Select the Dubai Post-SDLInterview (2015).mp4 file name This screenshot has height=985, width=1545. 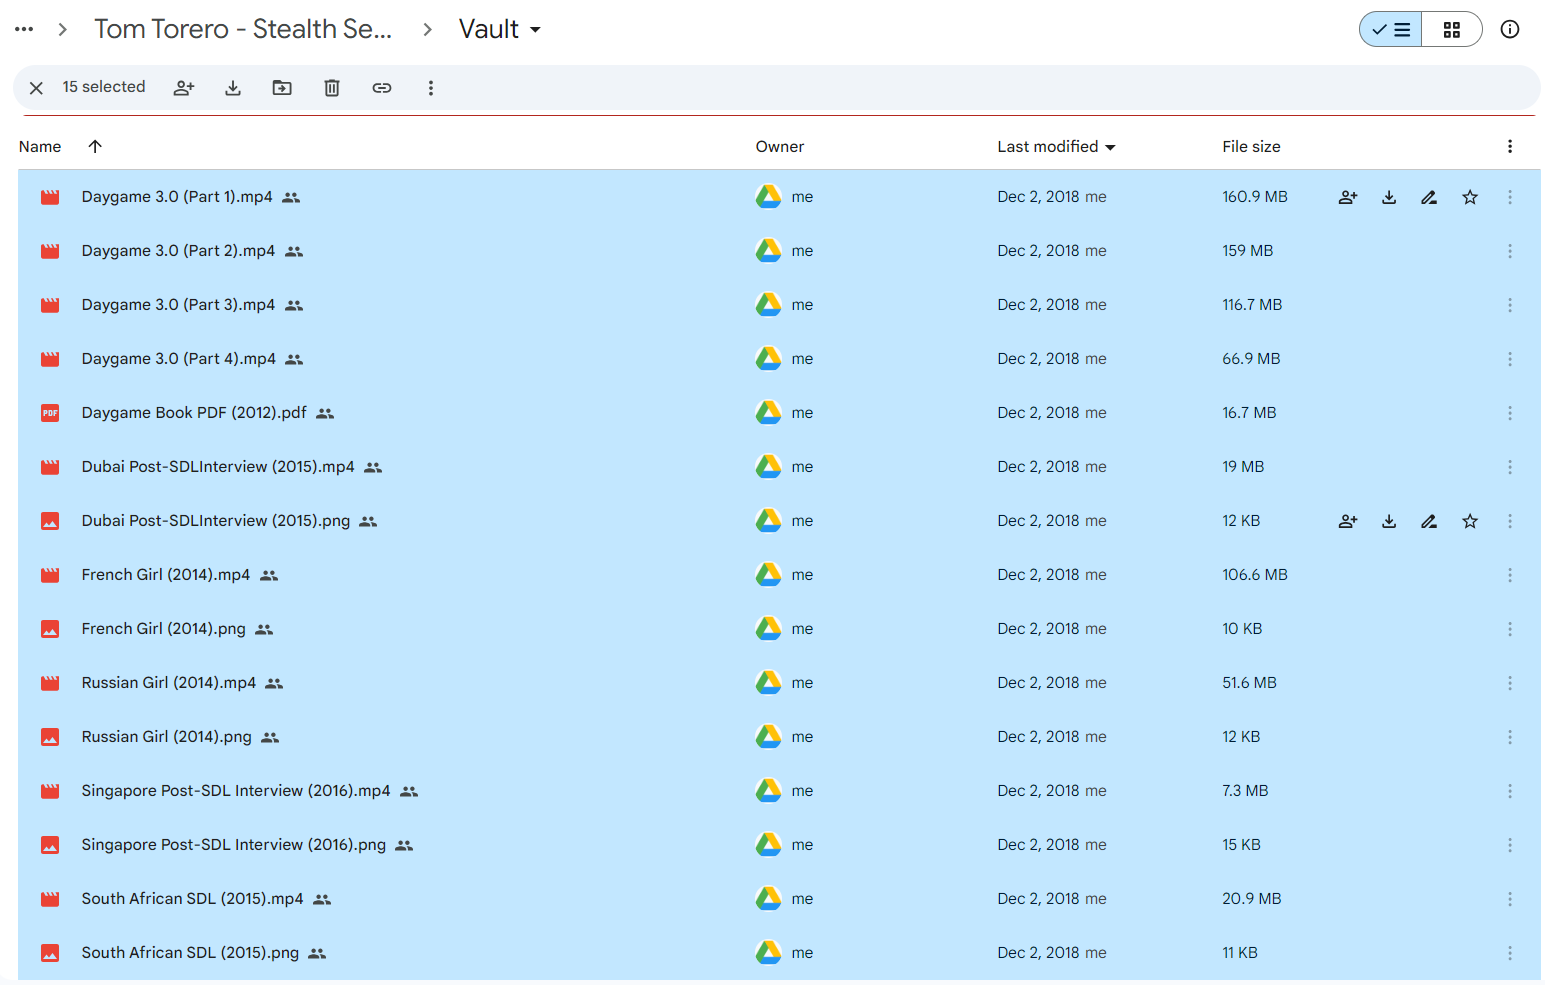pos(218,467)
